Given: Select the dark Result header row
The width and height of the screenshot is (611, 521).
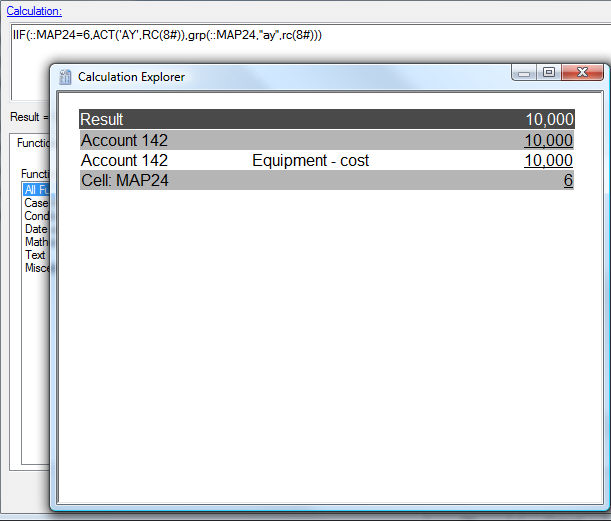Looking at the screenshot, I should click(x=300, y=119).
